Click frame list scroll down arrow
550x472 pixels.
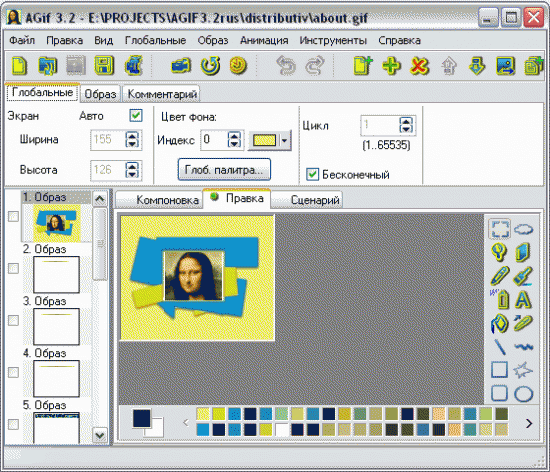click(100, 436)
